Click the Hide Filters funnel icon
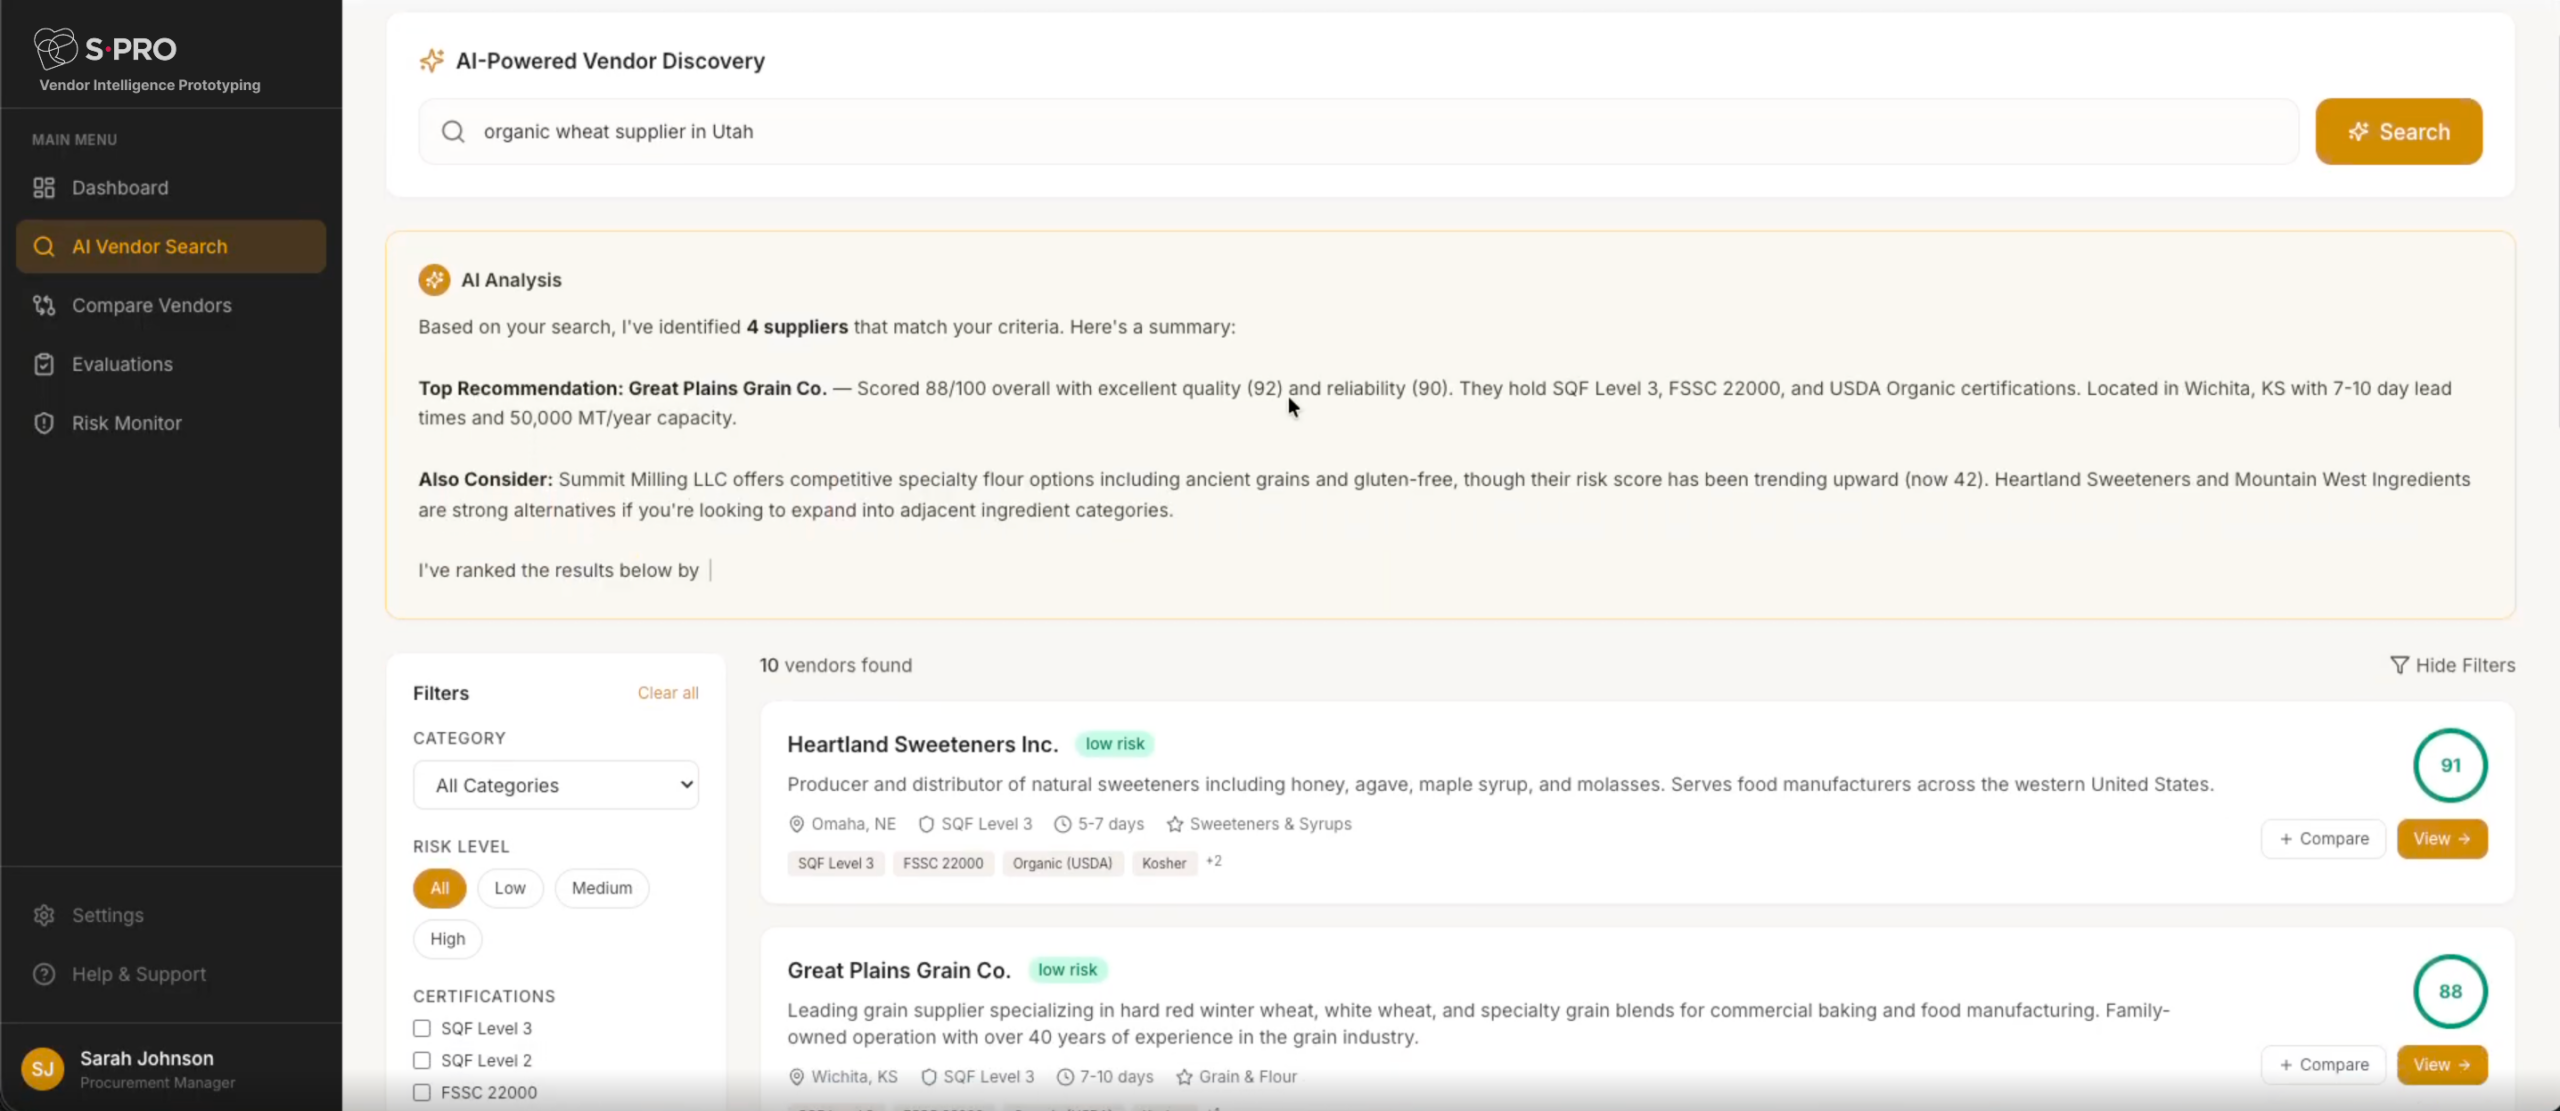Screen dimensions: 2560x1111 (x=2399, y=666)
